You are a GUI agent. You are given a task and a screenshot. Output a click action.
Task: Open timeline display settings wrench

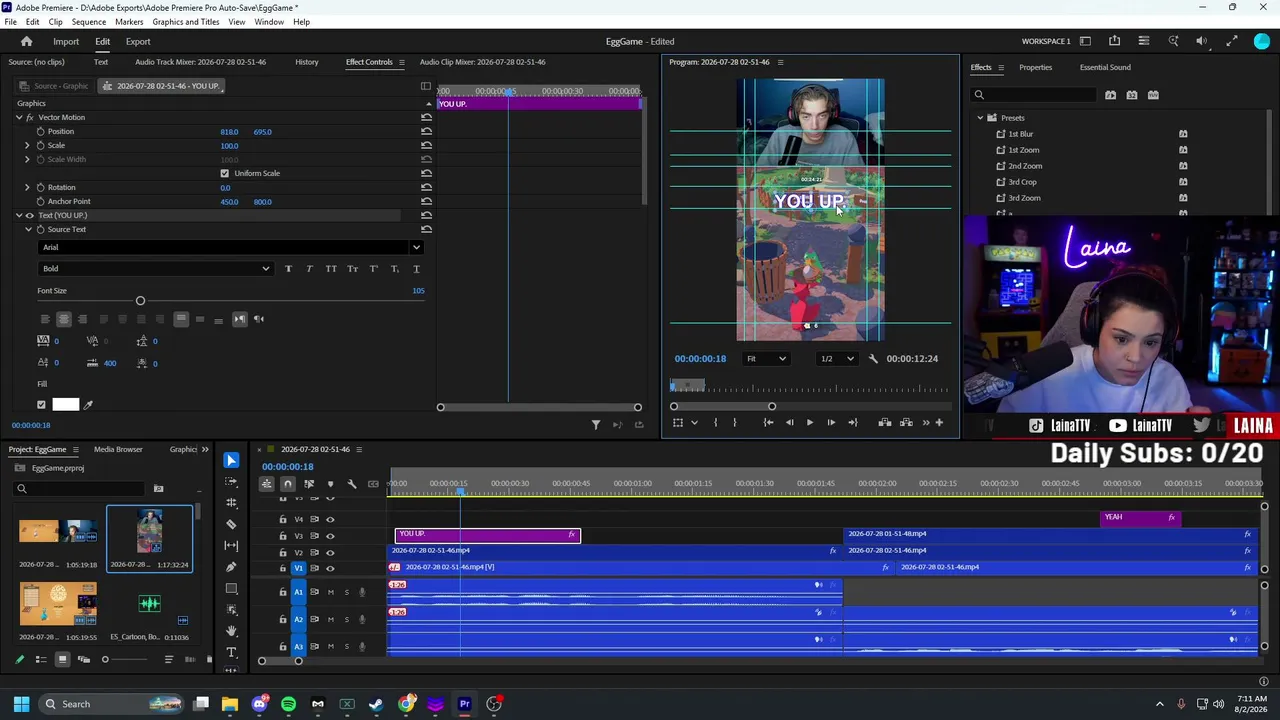point(351,484)
